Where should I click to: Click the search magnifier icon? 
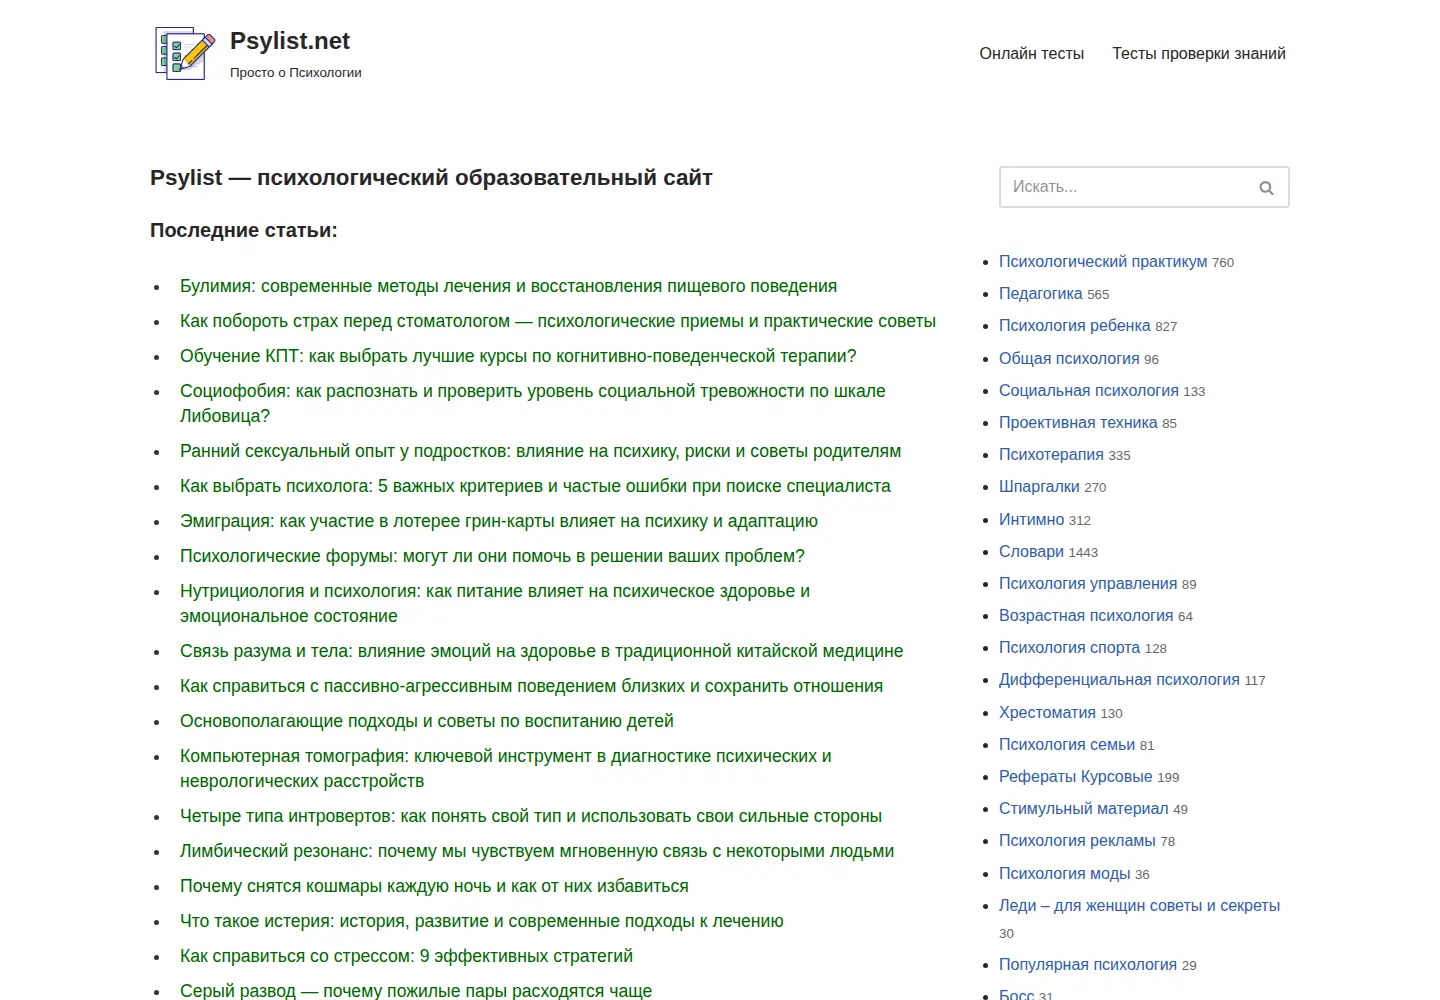pyautogui.click(x=1266, y=188)
